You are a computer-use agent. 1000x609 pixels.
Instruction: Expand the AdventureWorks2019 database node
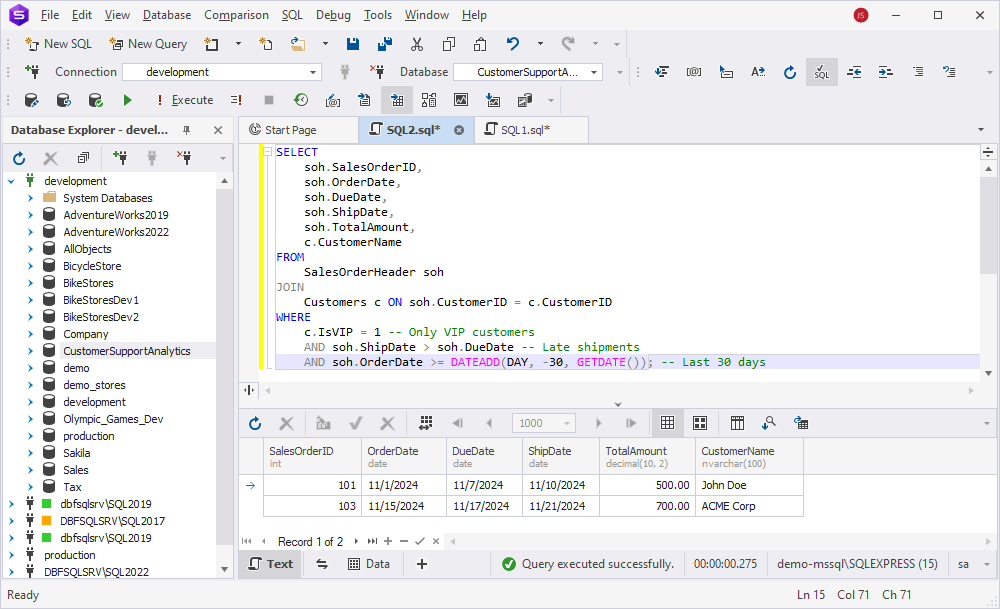pyautogui.click(x=30, y=215)
